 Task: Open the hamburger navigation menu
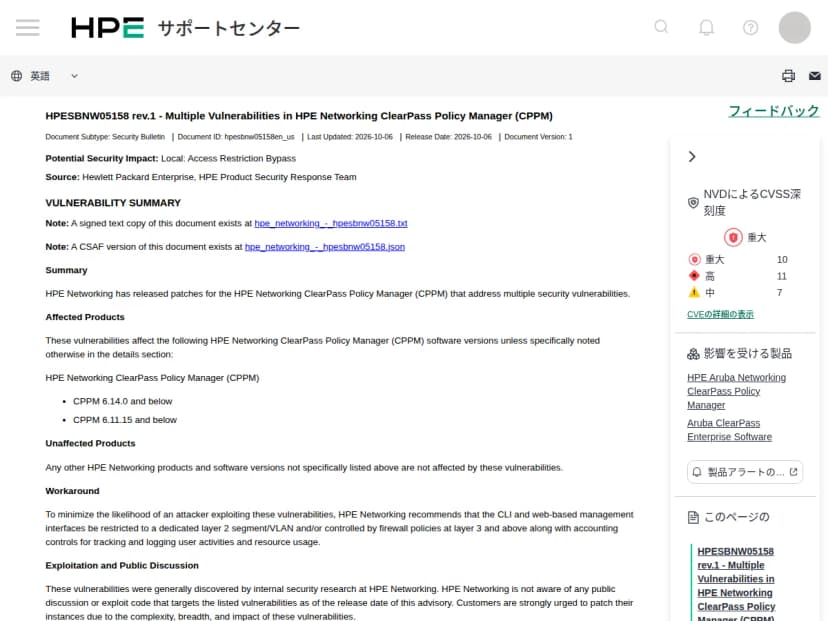[27, 27]
